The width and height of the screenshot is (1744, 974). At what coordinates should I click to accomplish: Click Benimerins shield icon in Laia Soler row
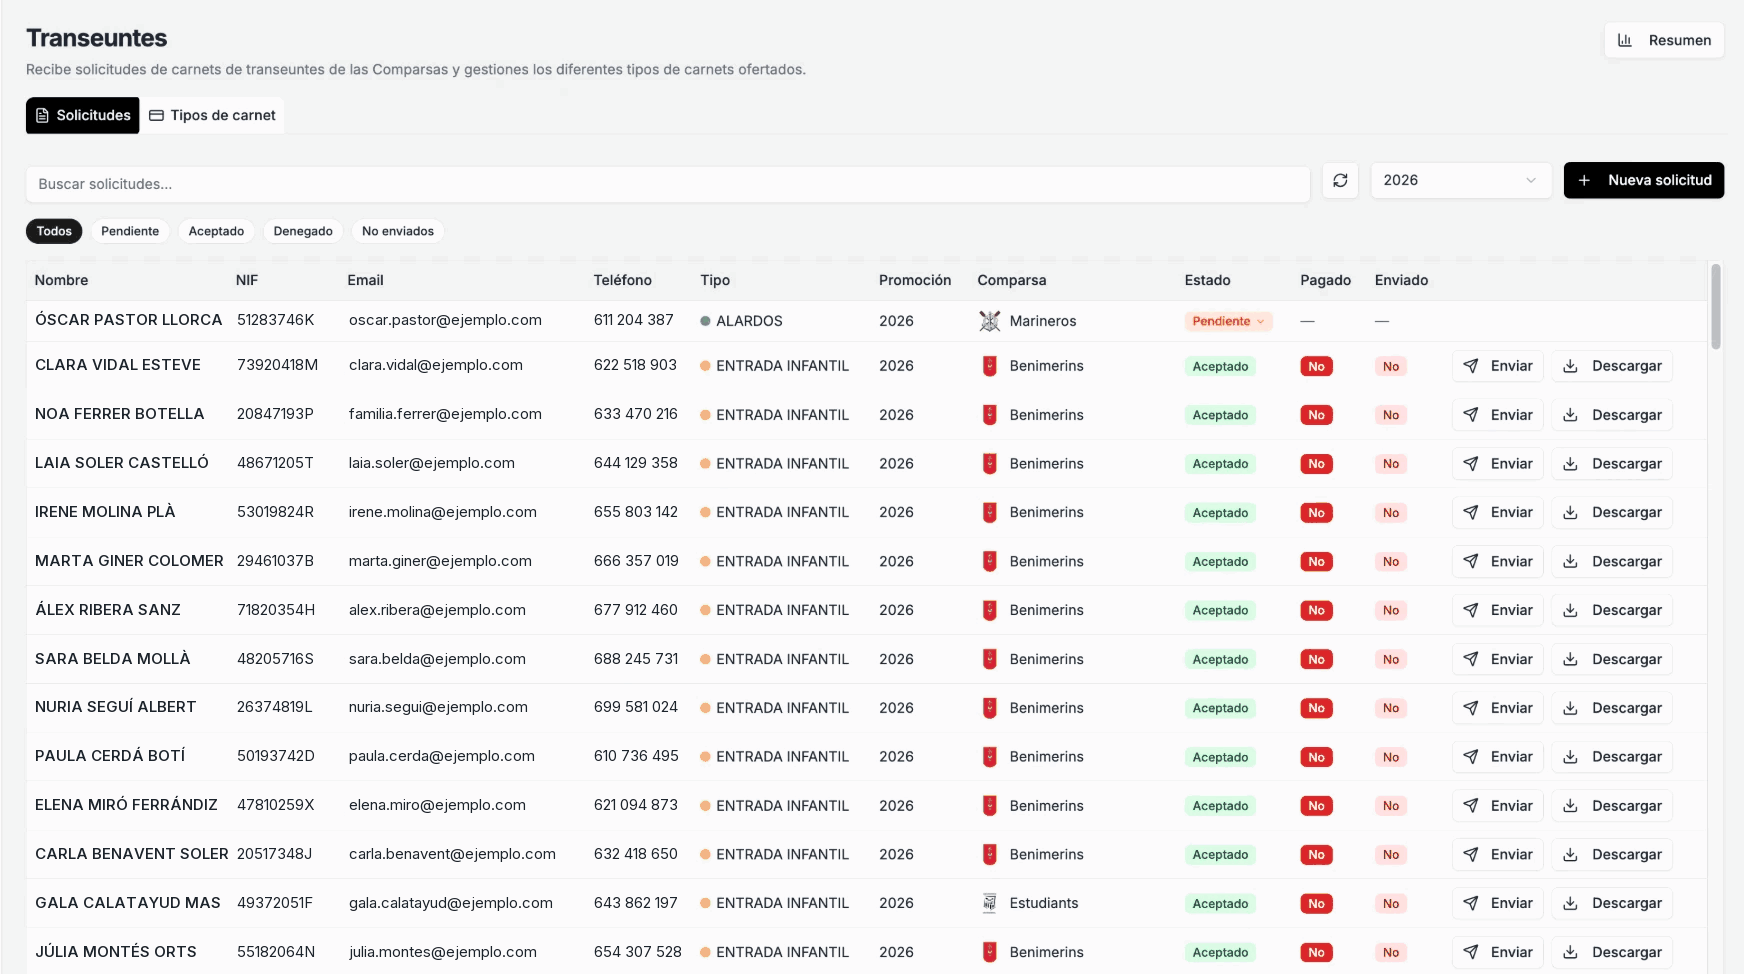point(989,464)
